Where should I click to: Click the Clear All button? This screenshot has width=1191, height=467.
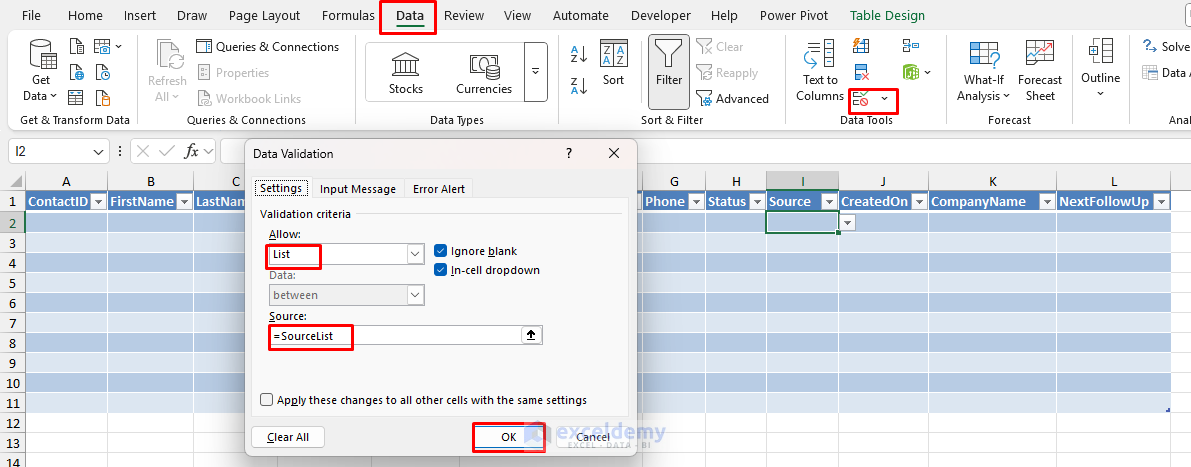click(288, 437)
